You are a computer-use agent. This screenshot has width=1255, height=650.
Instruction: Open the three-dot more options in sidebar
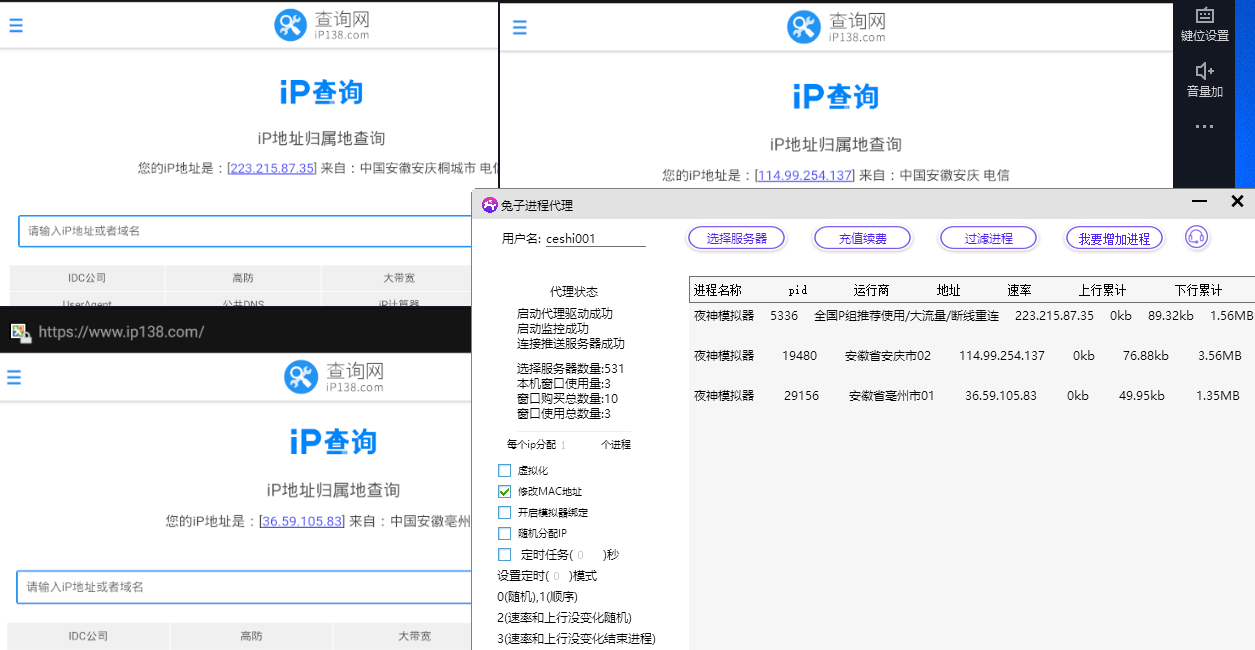1204,127
